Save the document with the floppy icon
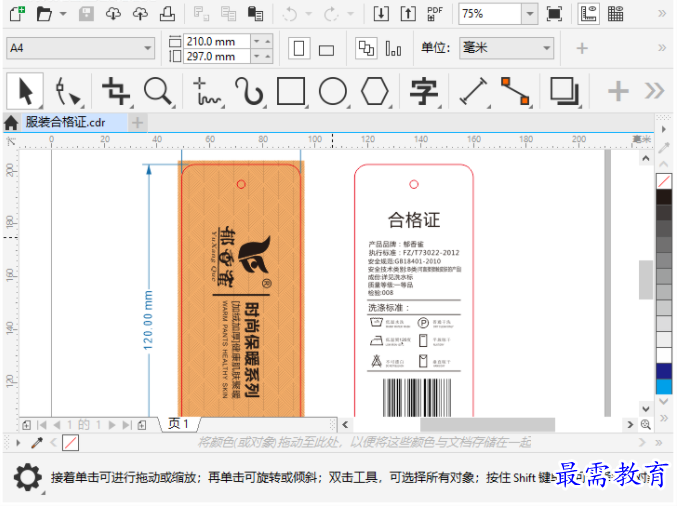Viewport: 677px width, 506px height. (x=86, y=14)
